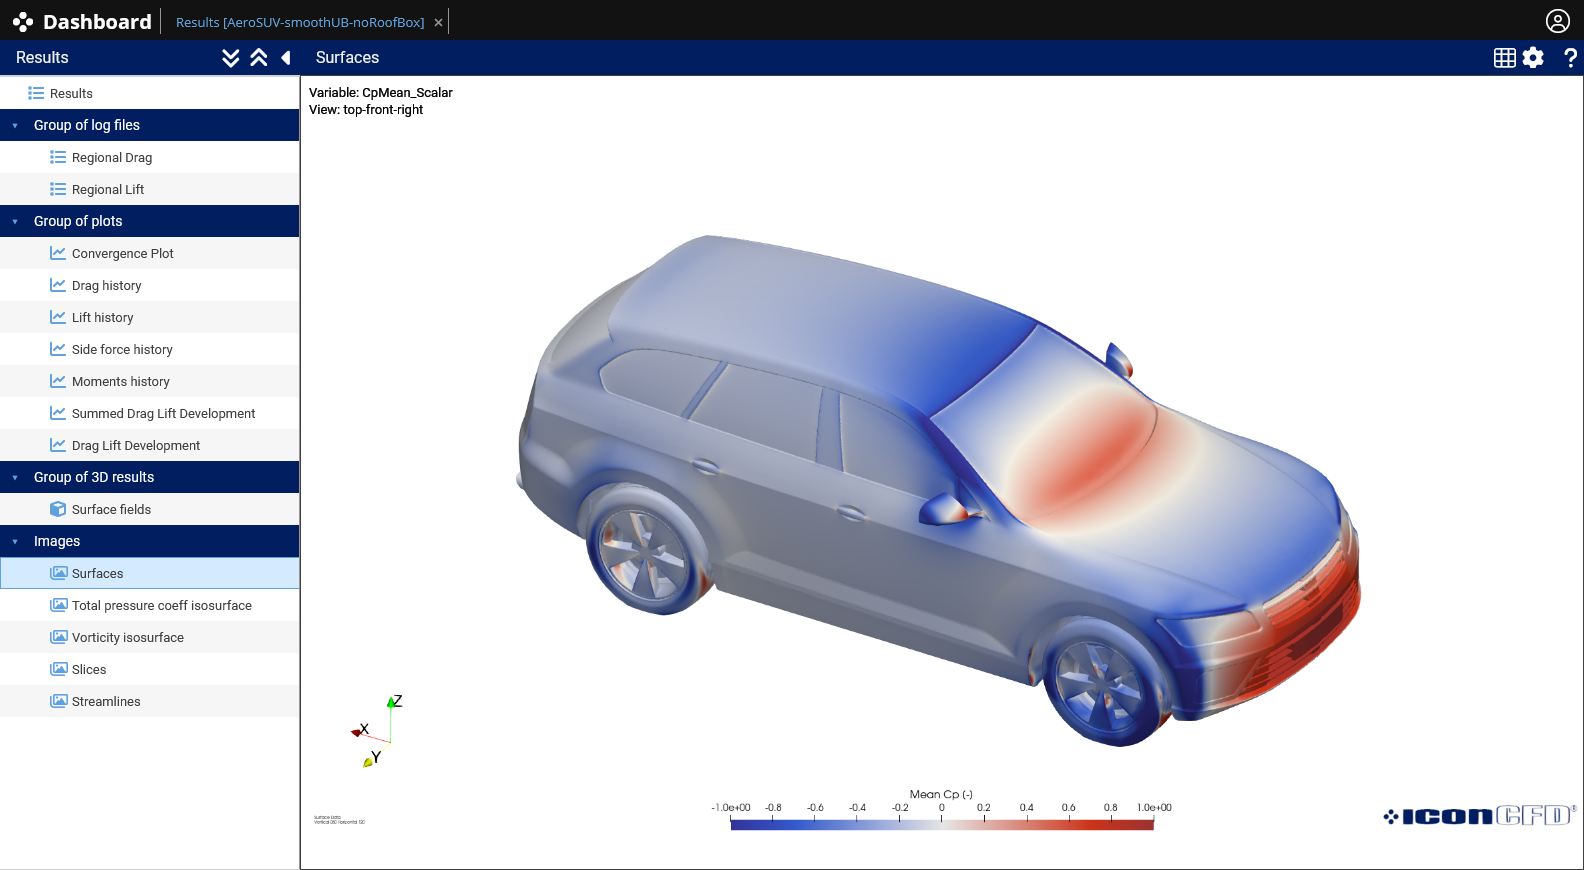
Task: Click the collapse all double-chevron up icon
Action: coord(259,58)
